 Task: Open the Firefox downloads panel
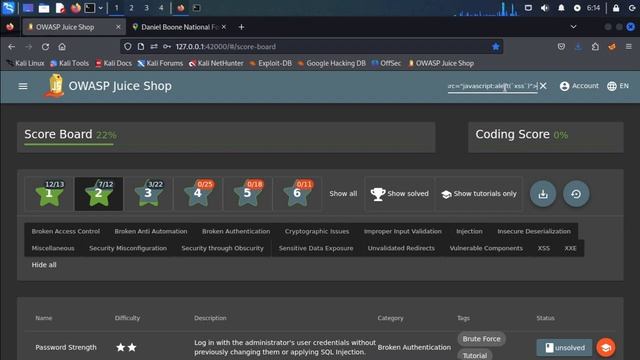tap(578, 47)
